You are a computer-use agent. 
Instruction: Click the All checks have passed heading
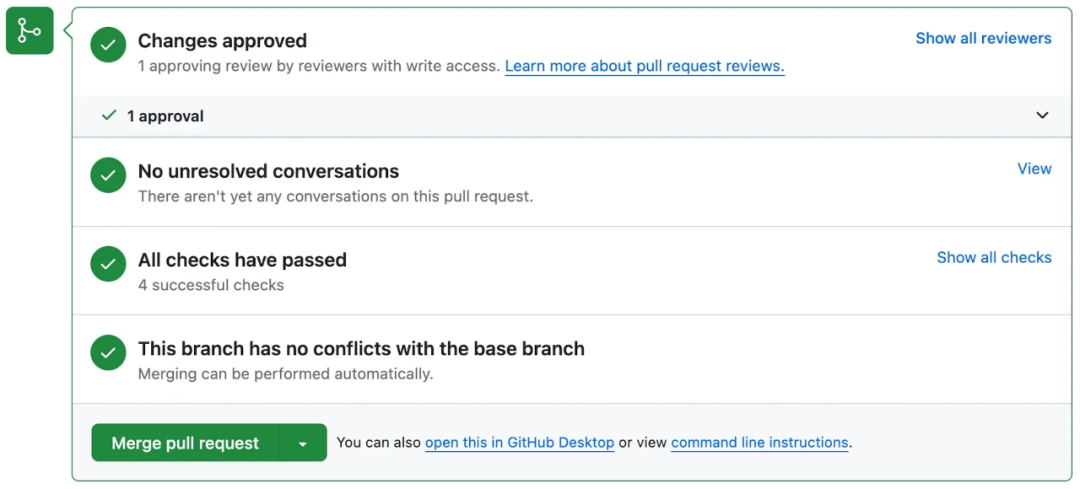pos(242,260)
